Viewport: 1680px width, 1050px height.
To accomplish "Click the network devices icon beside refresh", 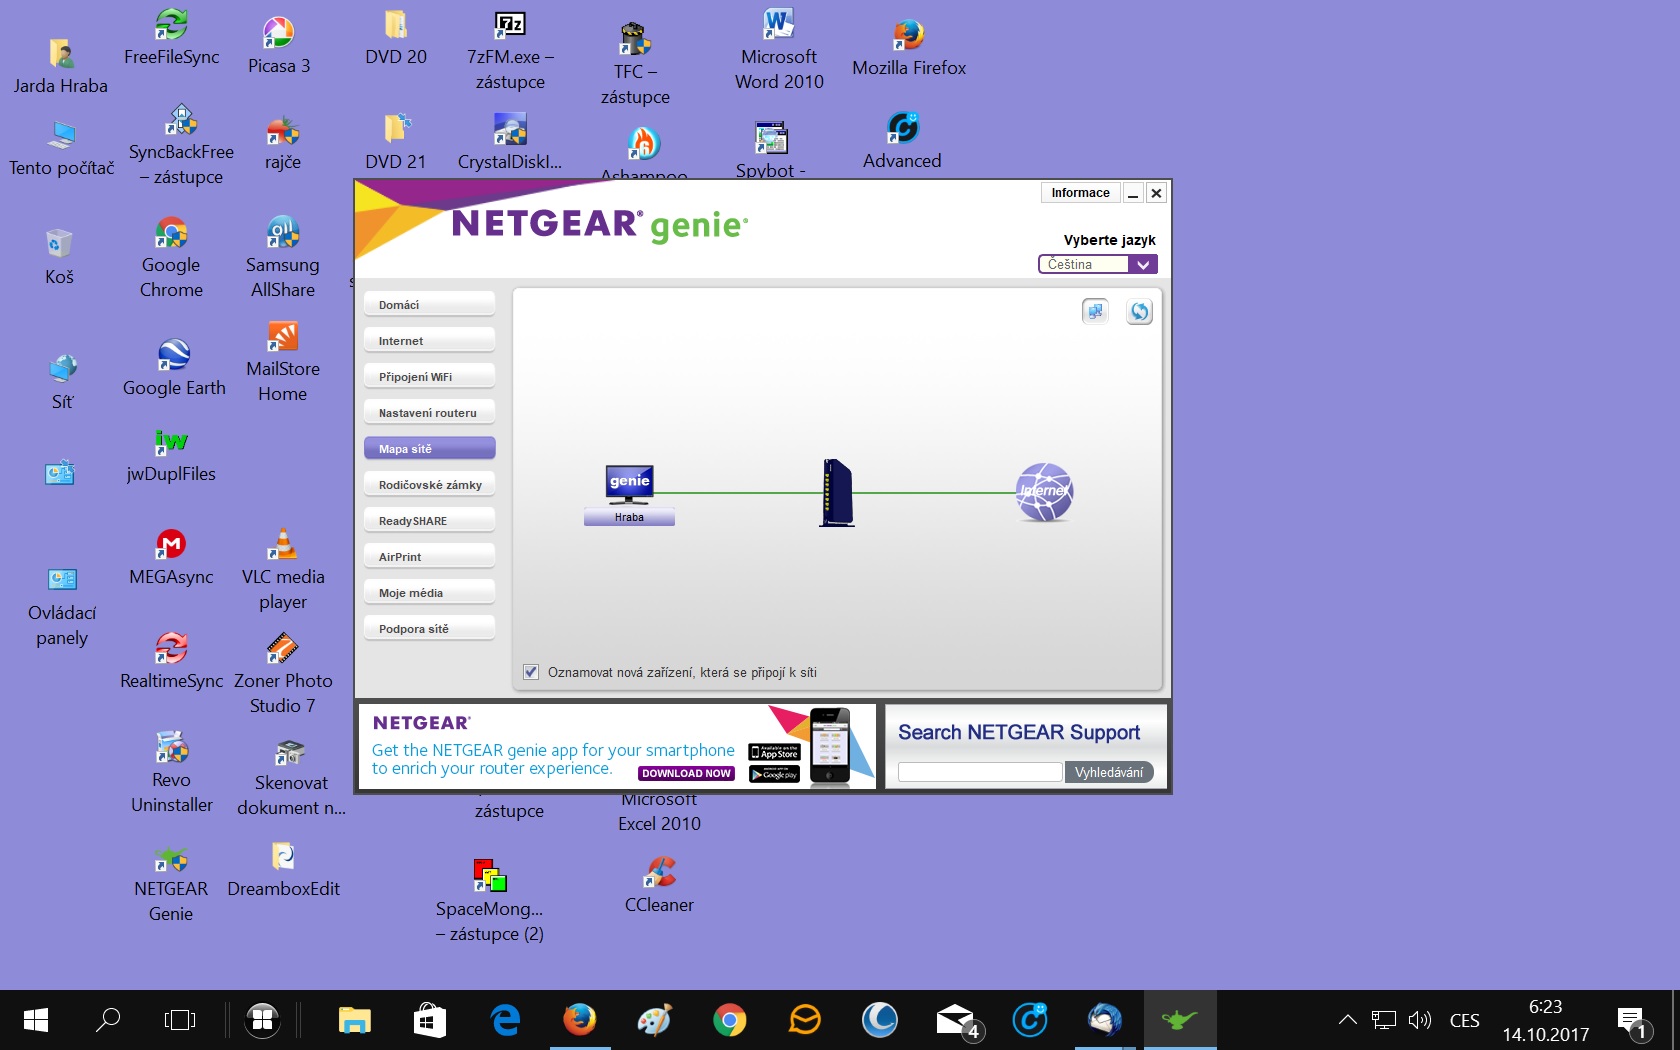I will tap(1095, 312).
